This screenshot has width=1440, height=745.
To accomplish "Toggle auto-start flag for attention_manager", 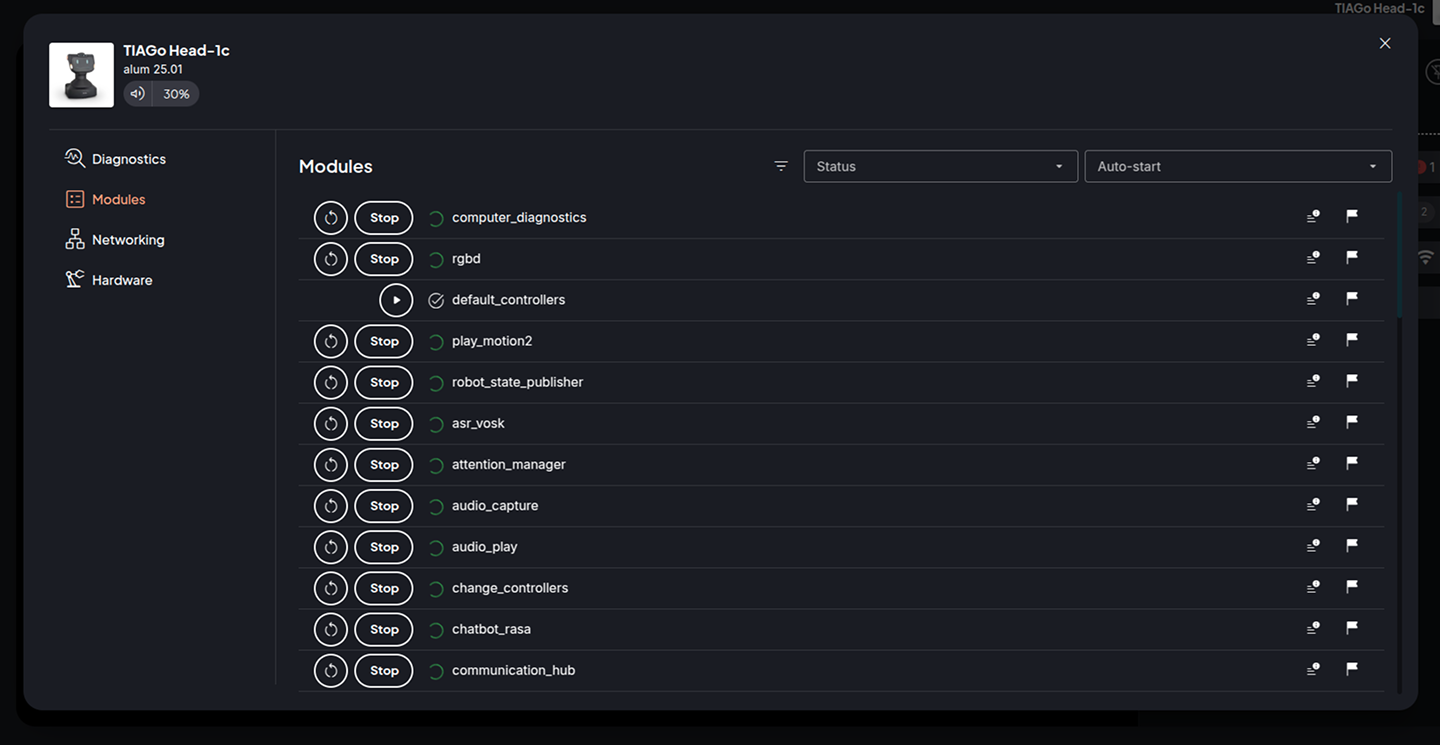I will 1352,463.
